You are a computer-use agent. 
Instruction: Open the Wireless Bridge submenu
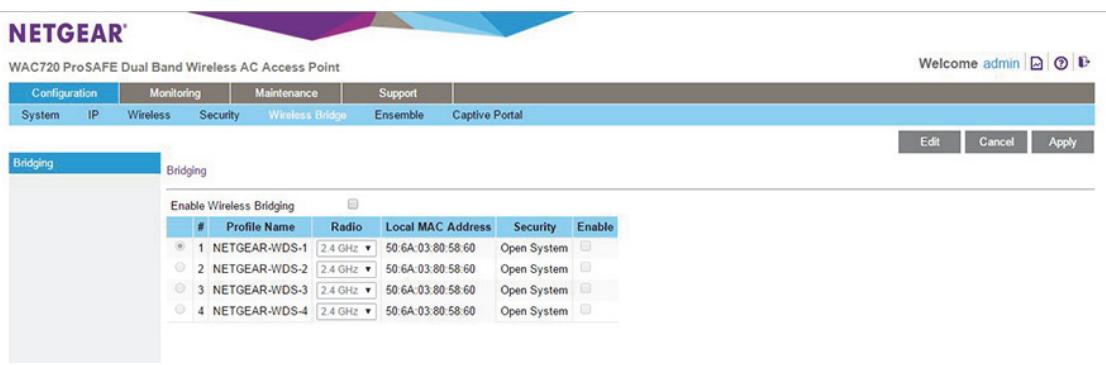pyautogui.click(x=307, y=115)
